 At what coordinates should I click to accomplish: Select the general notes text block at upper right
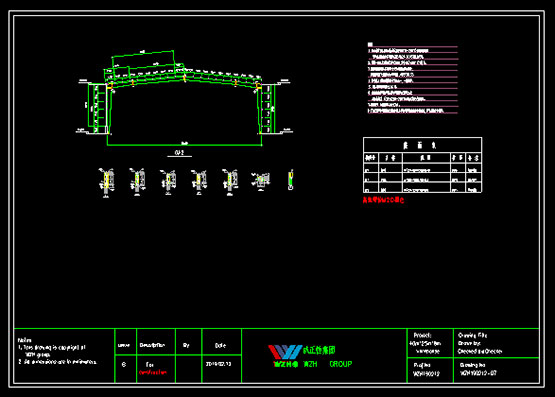click(413, 78)
